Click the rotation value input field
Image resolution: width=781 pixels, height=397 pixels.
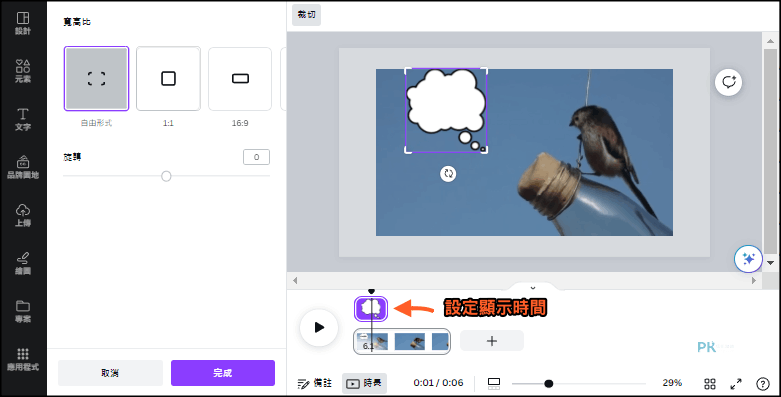(257, 157)
